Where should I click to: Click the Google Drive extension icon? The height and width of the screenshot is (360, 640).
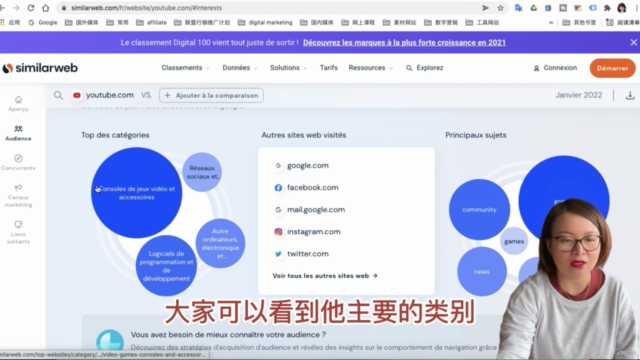point(533,8)
